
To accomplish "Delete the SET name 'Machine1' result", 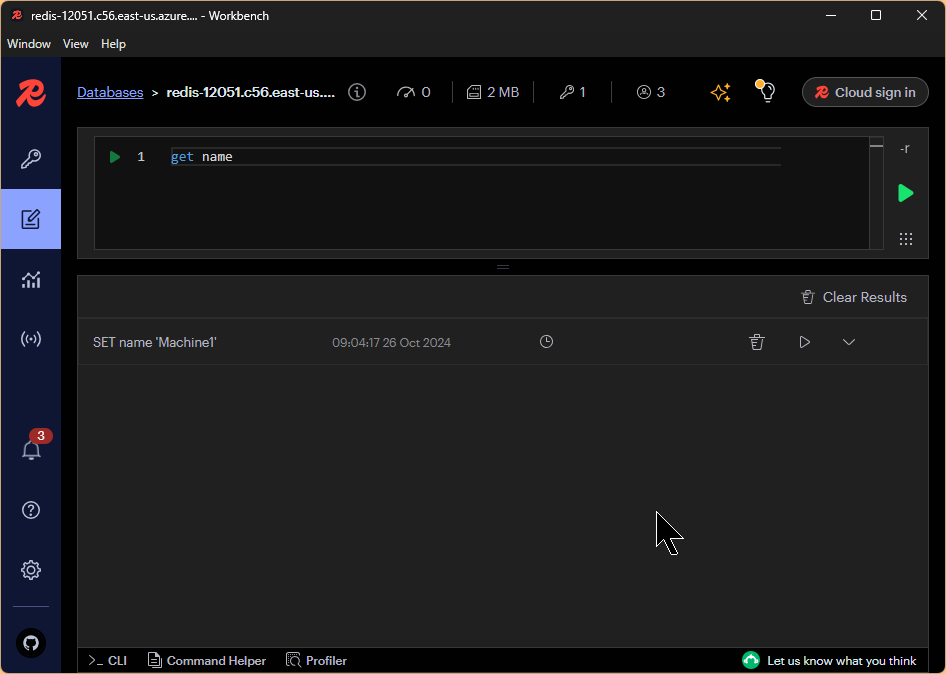I will 757,342.
